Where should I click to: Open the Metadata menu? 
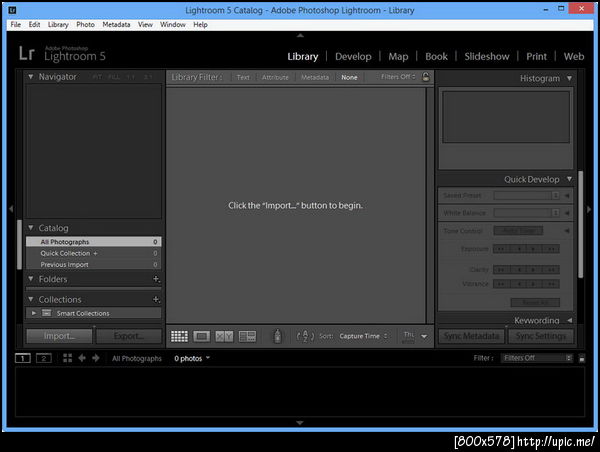pos(116,24)
